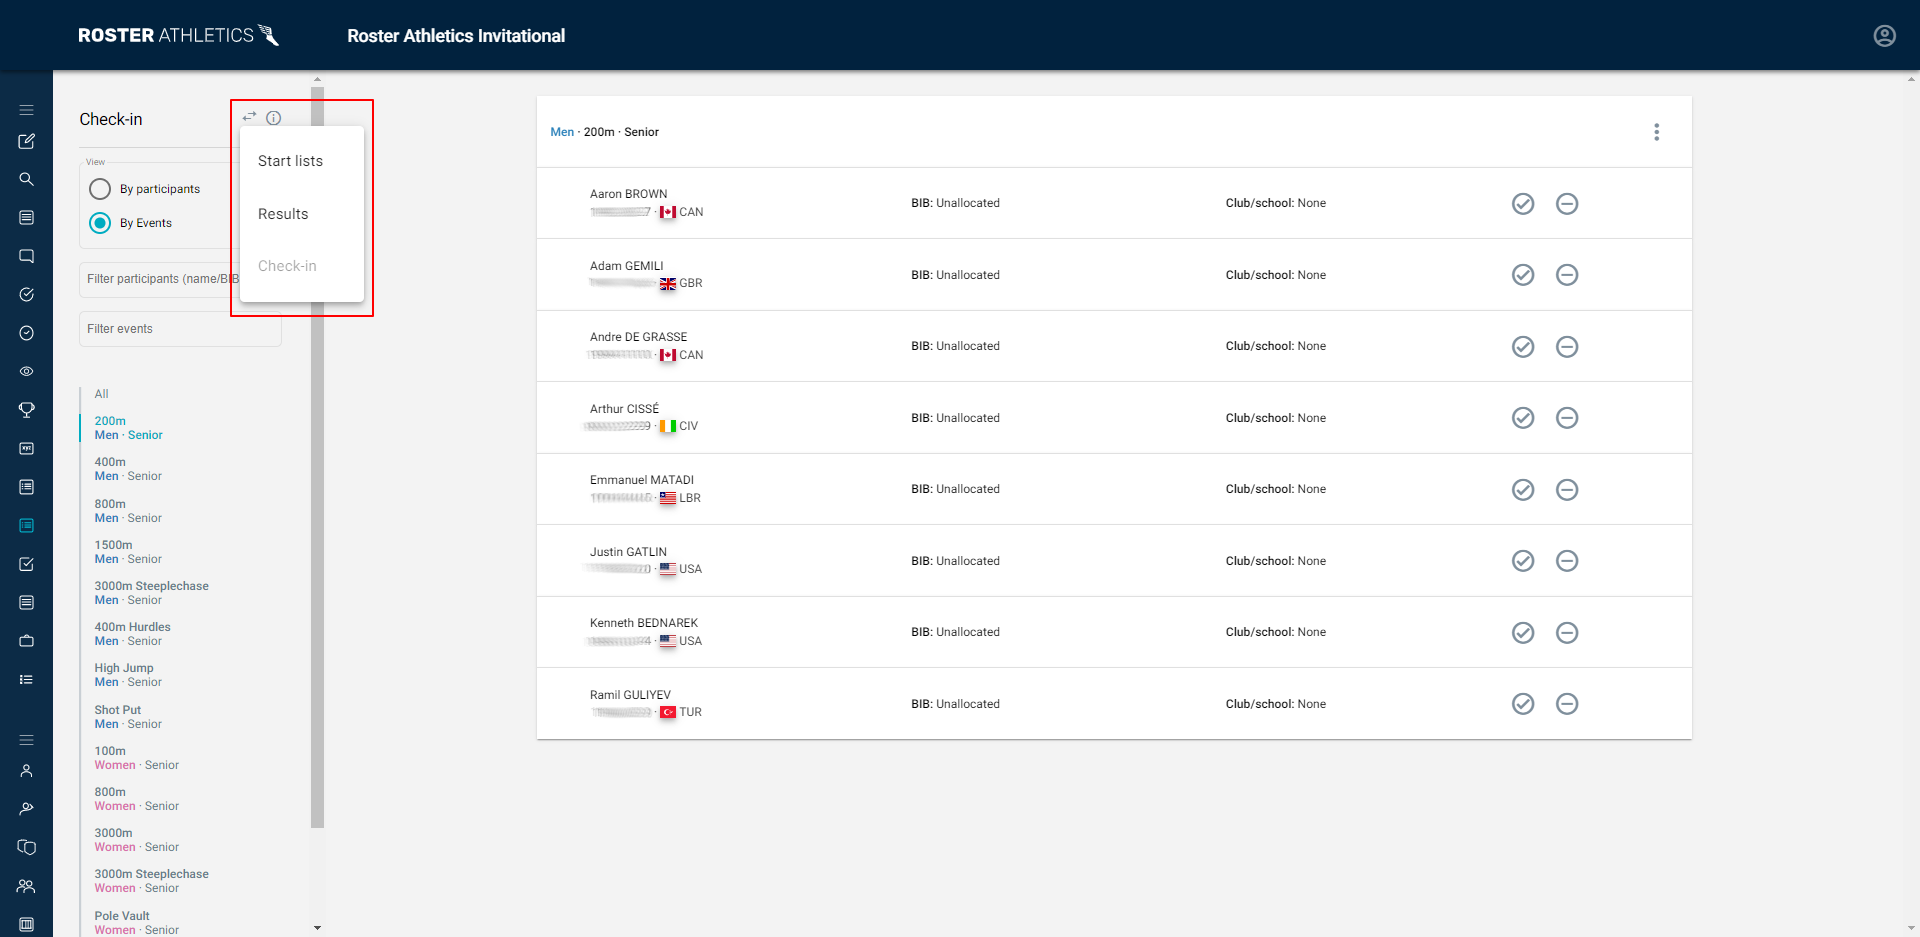This screenshot has width=1920, height=937.
Task: Select the By participants radio button
Action: point(100,189)
